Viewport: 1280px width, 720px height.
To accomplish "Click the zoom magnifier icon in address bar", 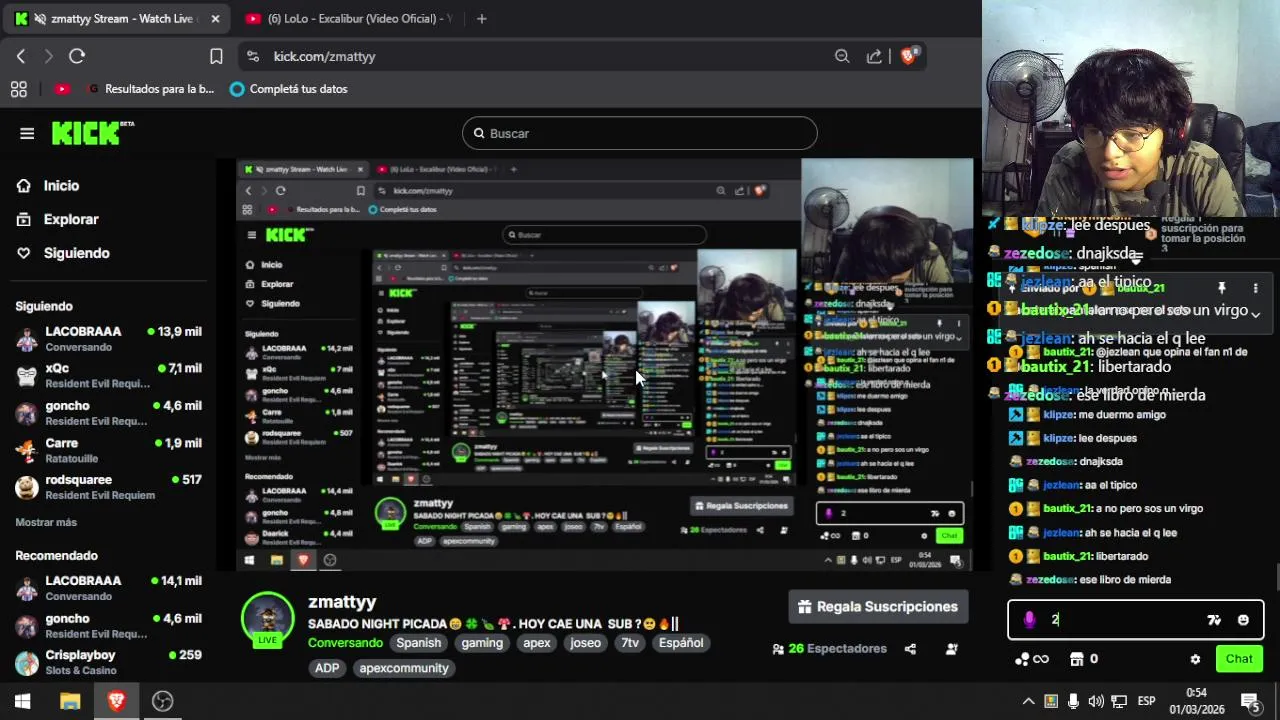I will tap(842, 57).
